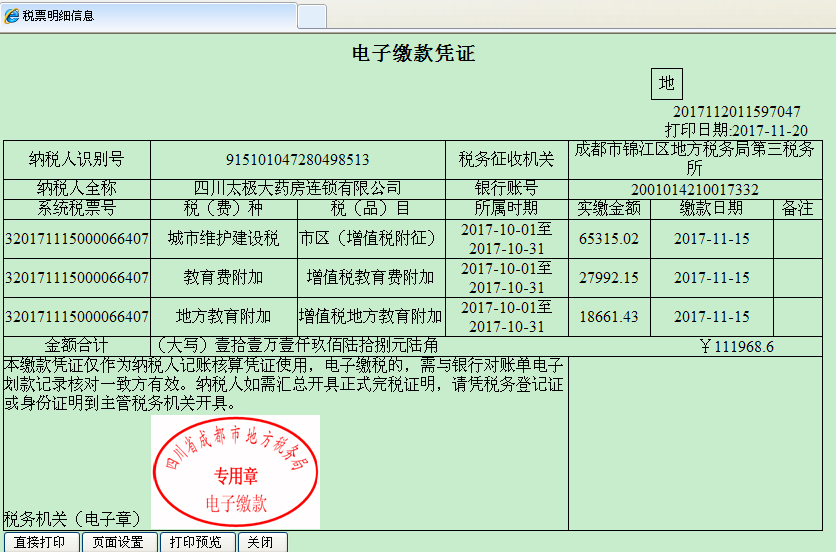Select bank account 2001014210017332
Image resolution: width=836 pixels, height=552 pixels.
pyautogui.click(x=695, y=189)
